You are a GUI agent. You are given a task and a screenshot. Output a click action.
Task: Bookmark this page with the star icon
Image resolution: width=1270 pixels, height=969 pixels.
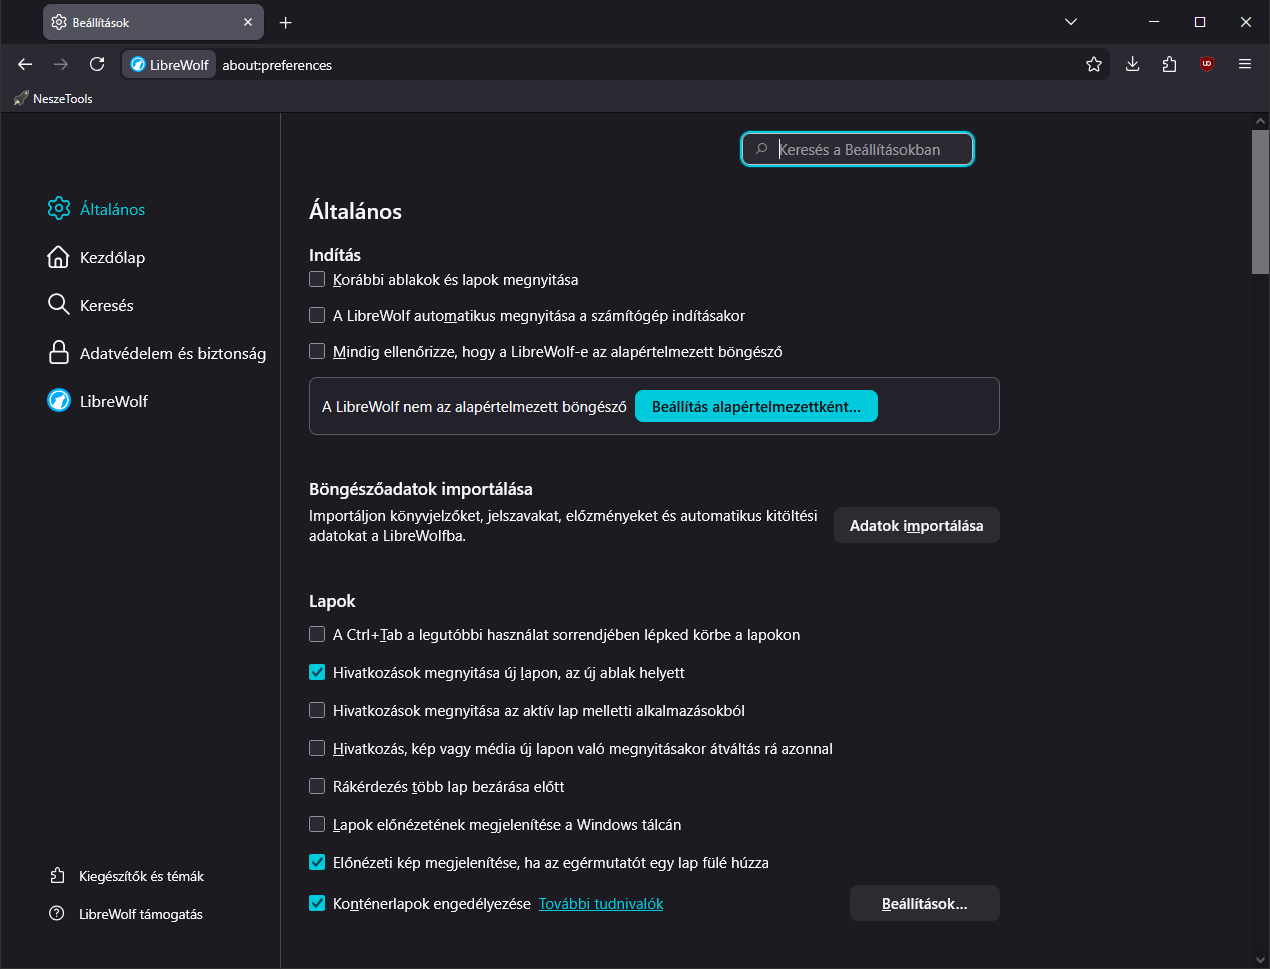(1094, 64)
